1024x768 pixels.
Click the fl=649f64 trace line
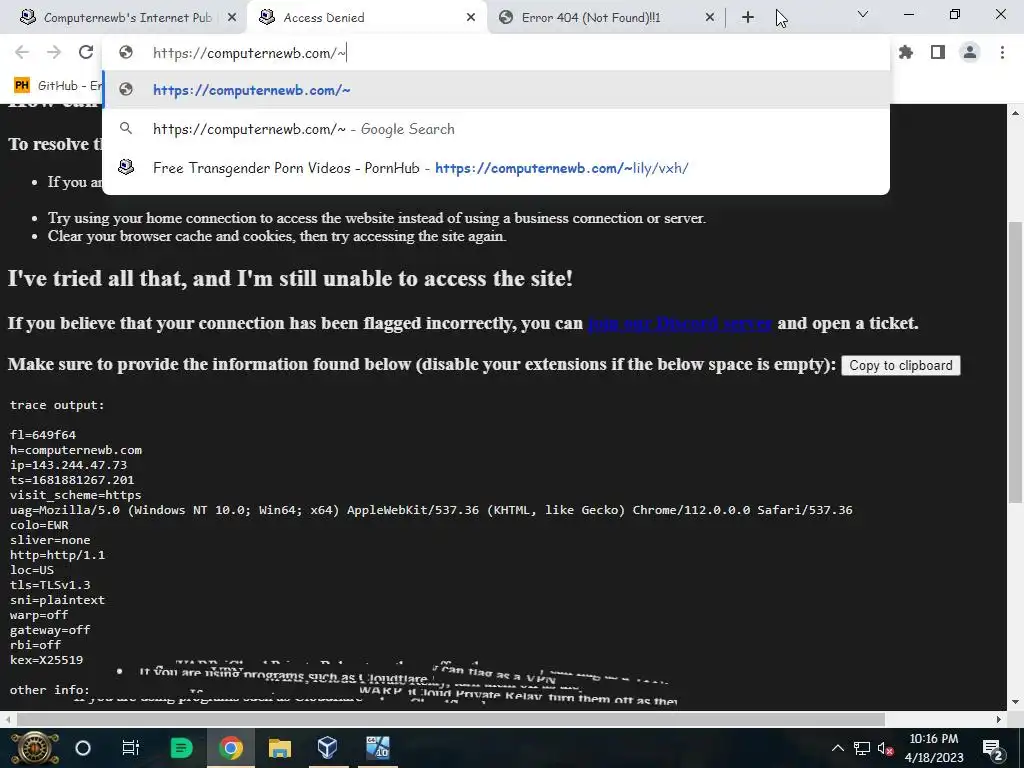(x=43, y=435)
